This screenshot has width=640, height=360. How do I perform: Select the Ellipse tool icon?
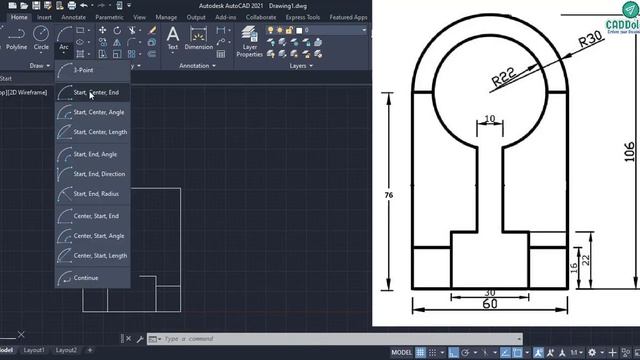pos(80,42)
